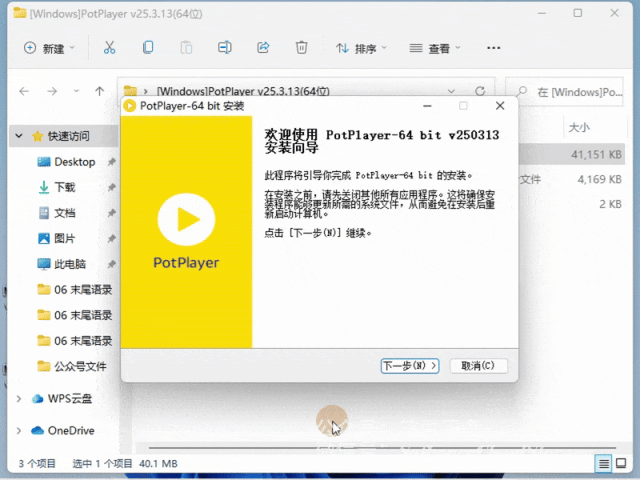This screenshot has width=640, height=480.
Task: Click the Share icon in Explorer toolbar
Action: pos(263,48)
